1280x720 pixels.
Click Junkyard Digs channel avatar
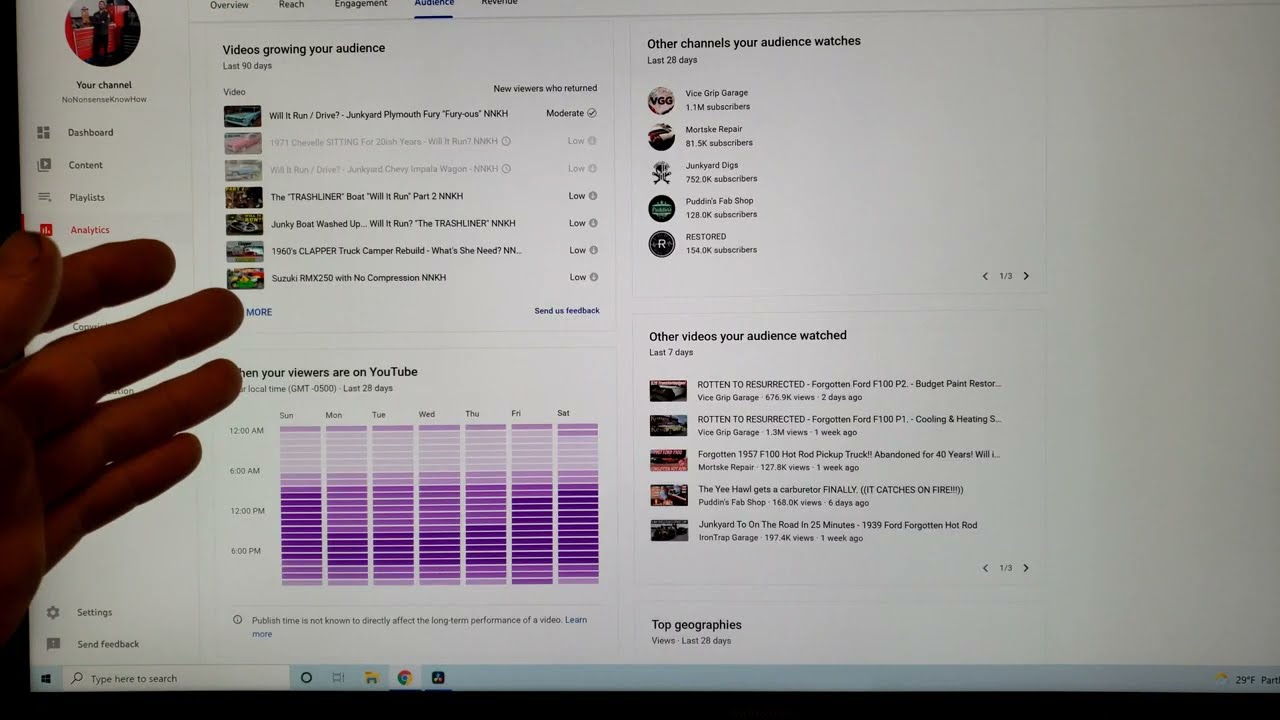661,172
